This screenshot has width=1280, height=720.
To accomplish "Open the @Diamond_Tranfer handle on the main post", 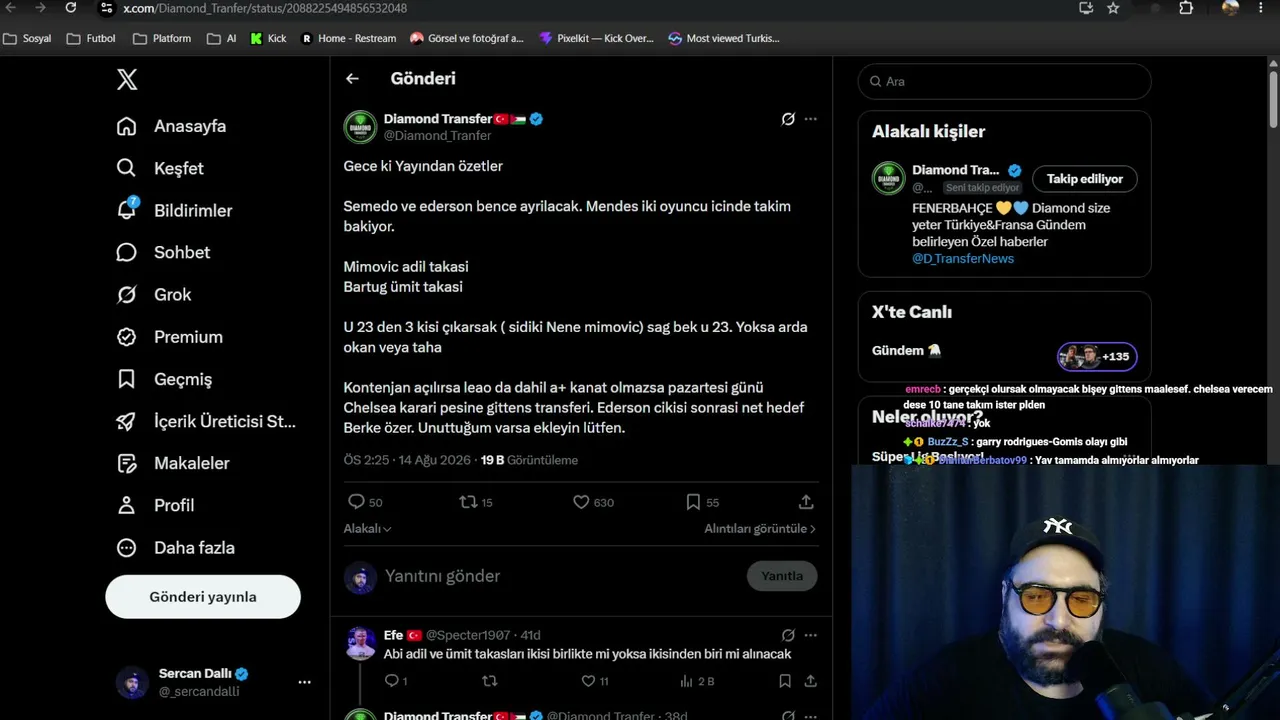I will click(x=438, y=136).
